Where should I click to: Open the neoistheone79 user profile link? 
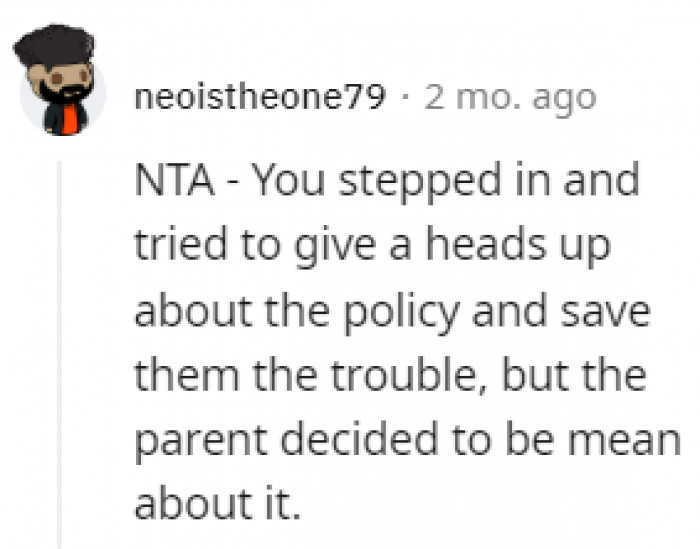(x=259, y=98)
